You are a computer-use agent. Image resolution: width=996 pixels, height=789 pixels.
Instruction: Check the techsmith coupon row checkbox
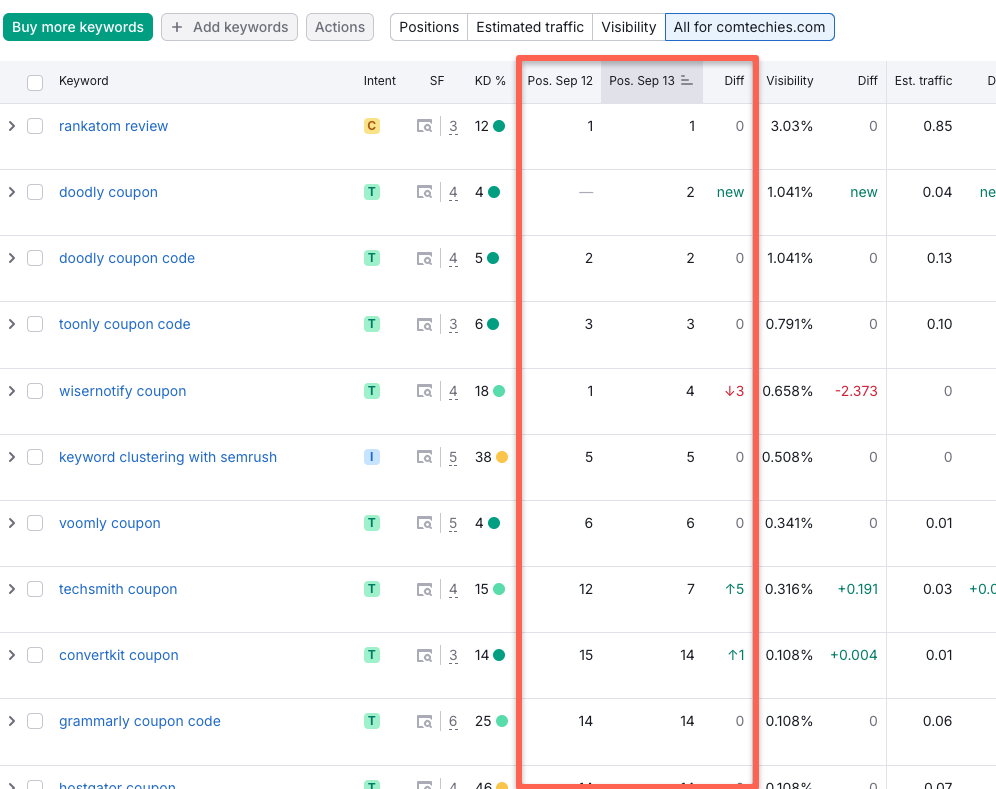(35, 589)
